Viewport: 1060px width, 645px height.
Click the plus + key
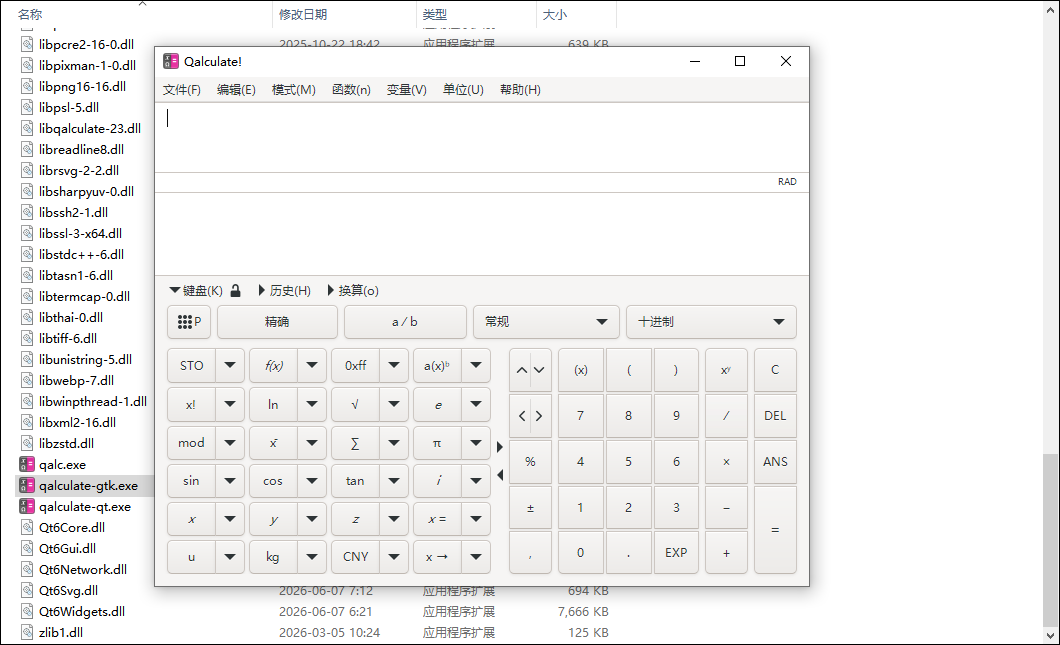(x=726, y=553)
